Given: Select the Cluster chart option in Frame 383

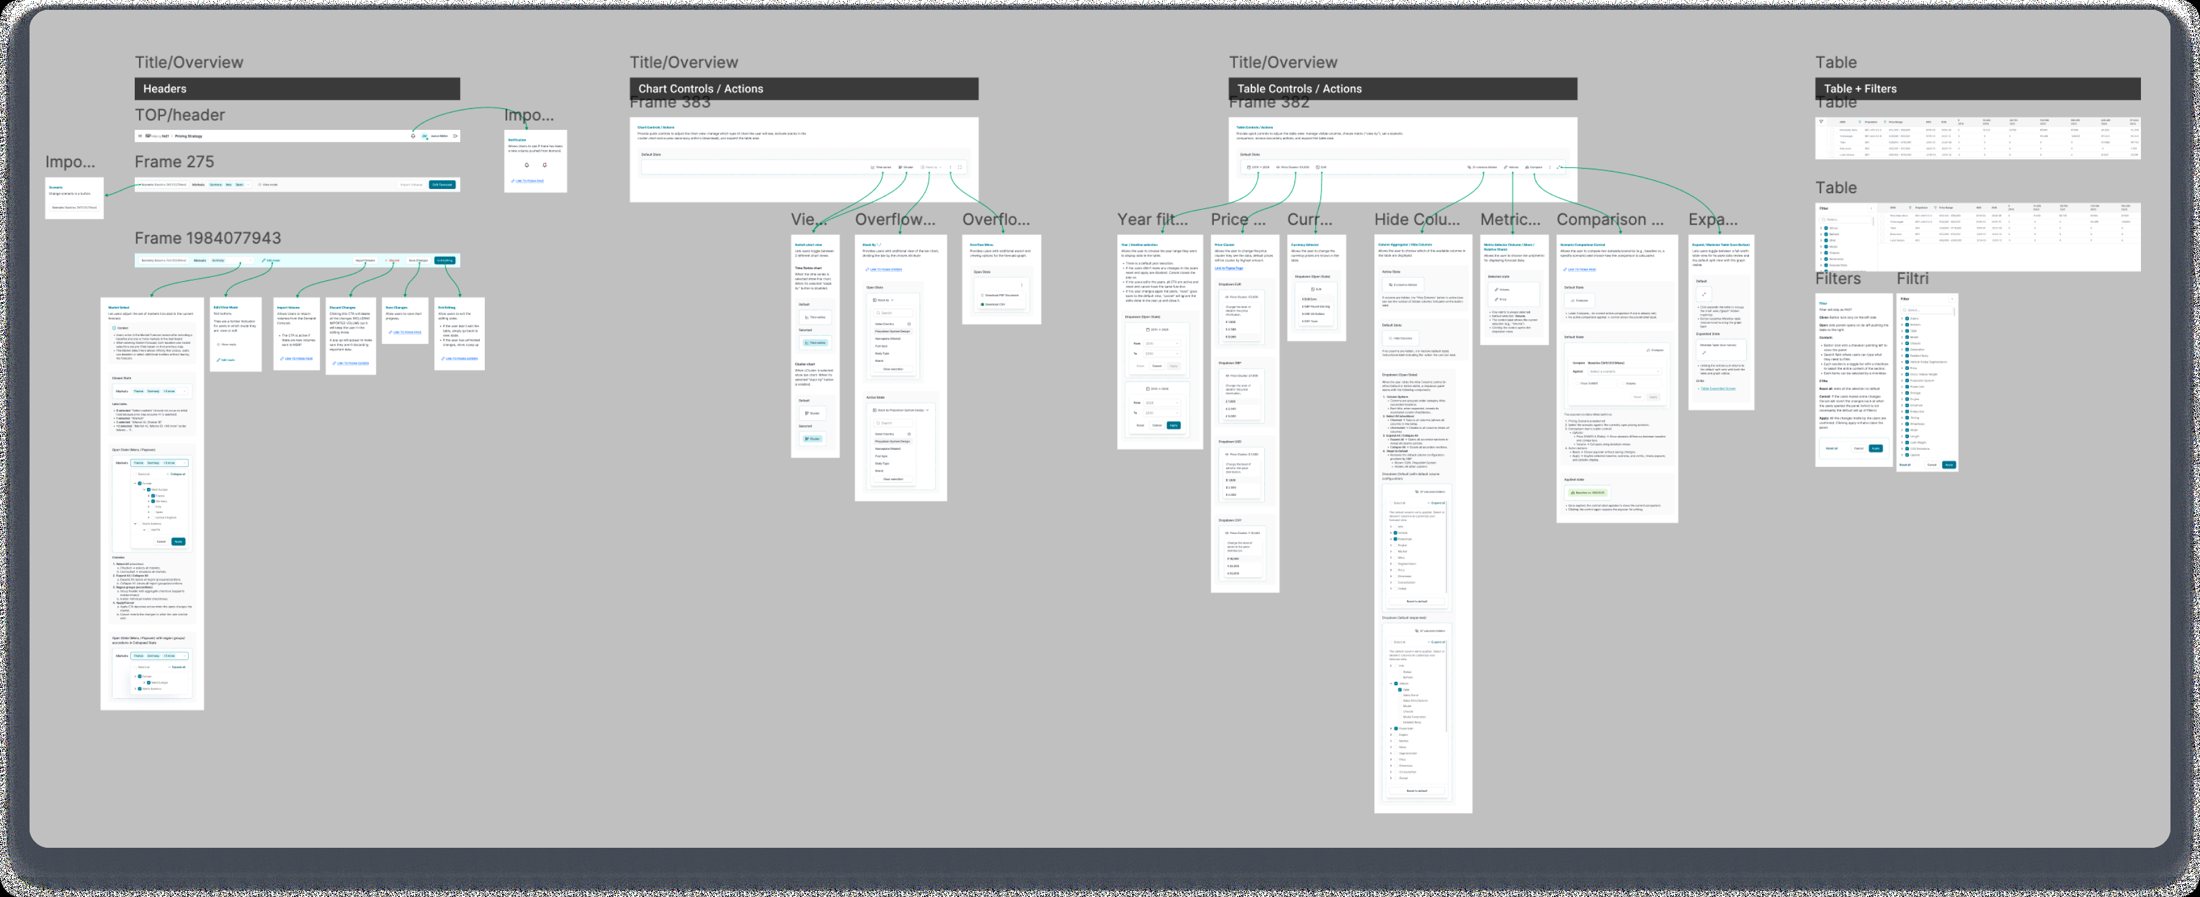Looking at the screenshot, I should pyautogui.click(x=906, y=167).
